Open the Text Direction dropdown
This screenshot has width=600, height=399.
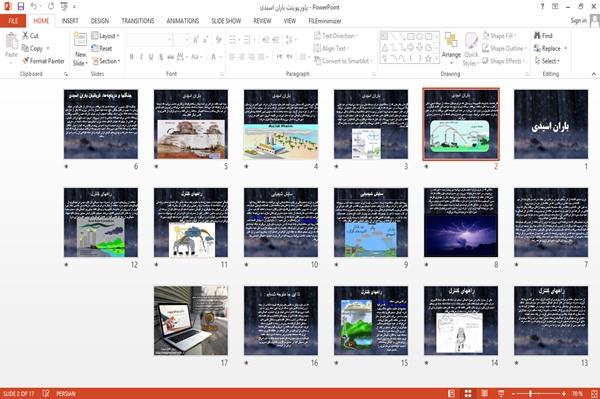336,36
